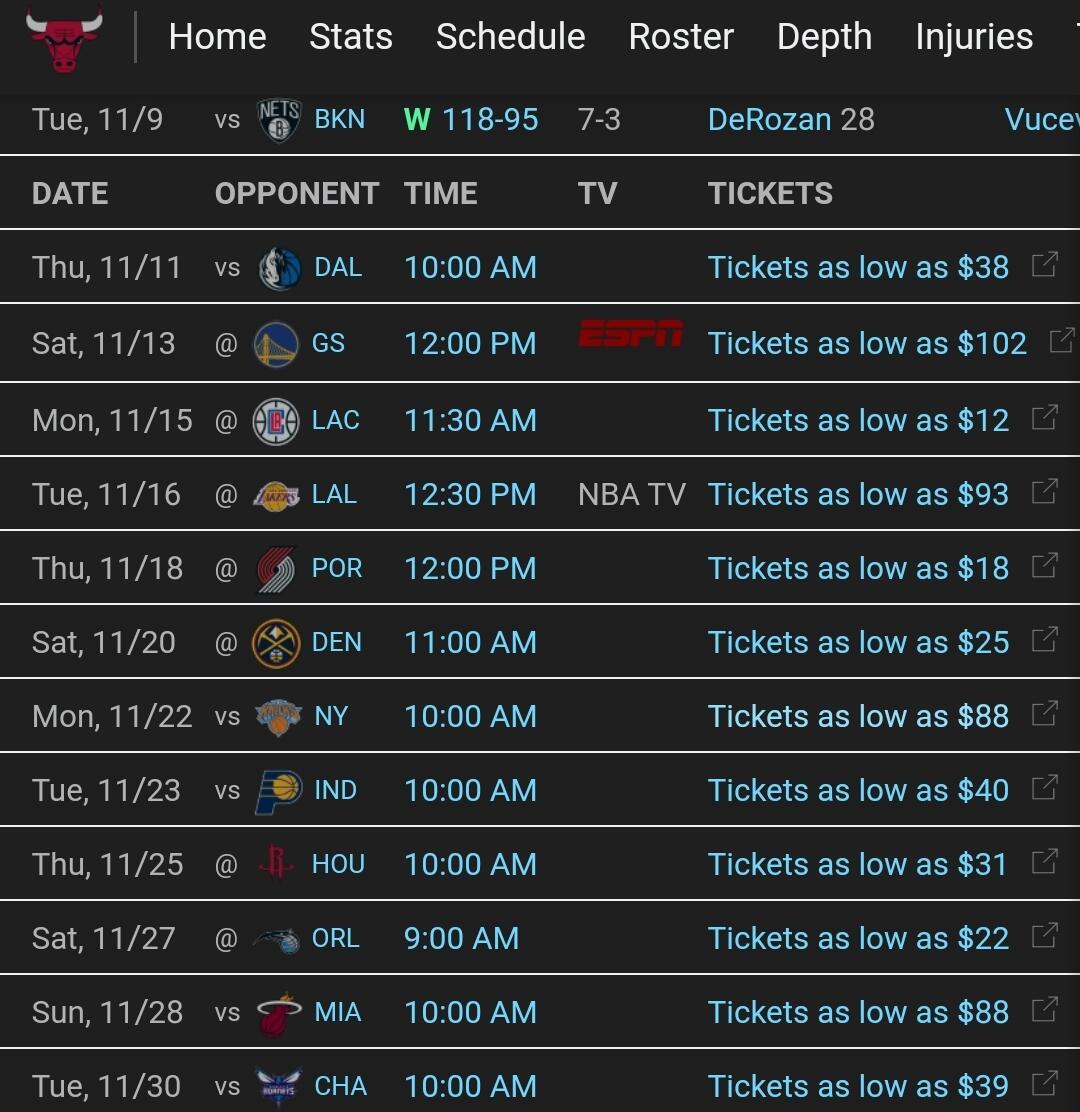The height and width of the screenshot is (1112, 1080).
Task: Buy tickets as low as $102
Action: click(867, 344)
